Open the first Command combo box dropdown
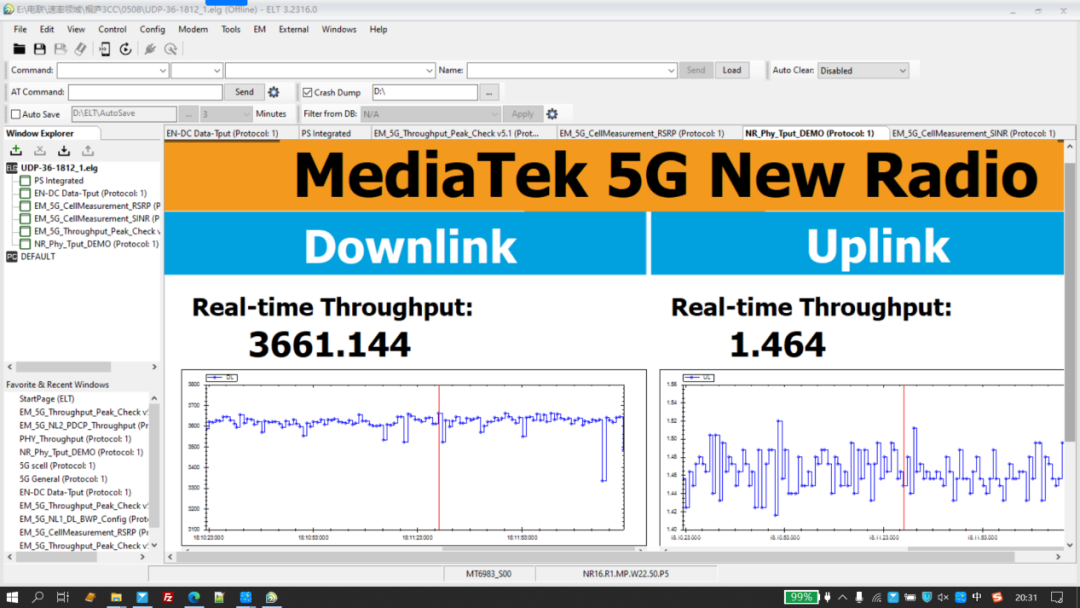The image size is (1080, 608). click(x=163, y=71)
